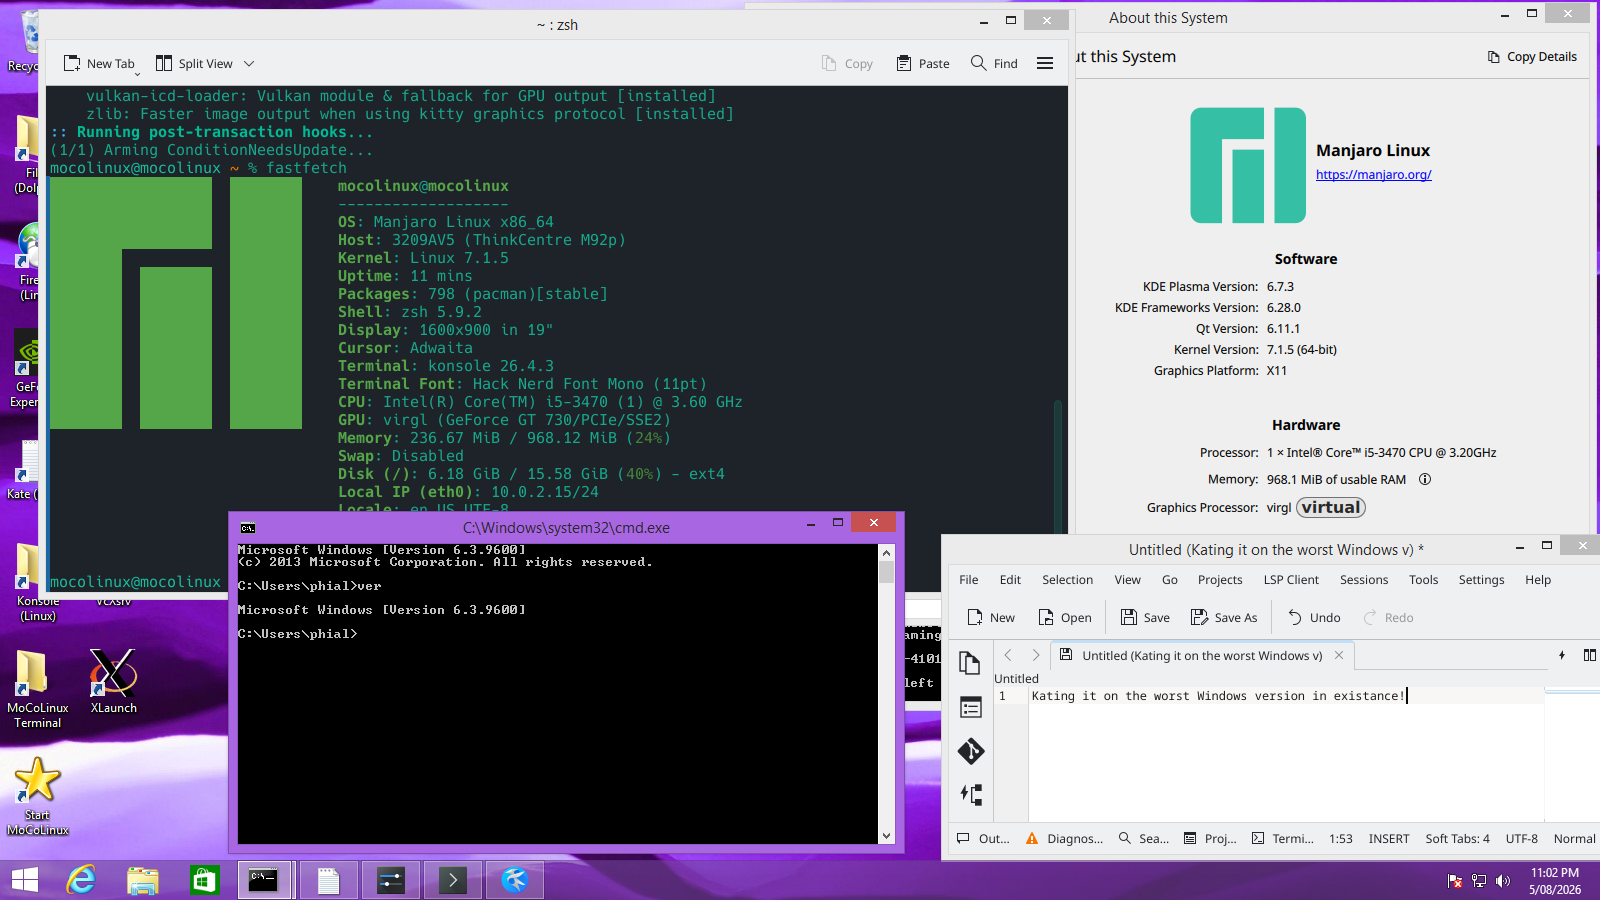The width and height of the screenshot is (1600, 900).
Task: Click the memory info icon
Action: (x=1425, y=479)
